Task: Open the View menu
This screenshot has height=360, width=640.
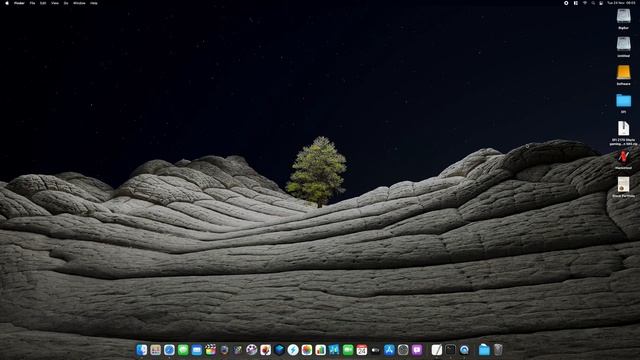Action: pos(55,3)
